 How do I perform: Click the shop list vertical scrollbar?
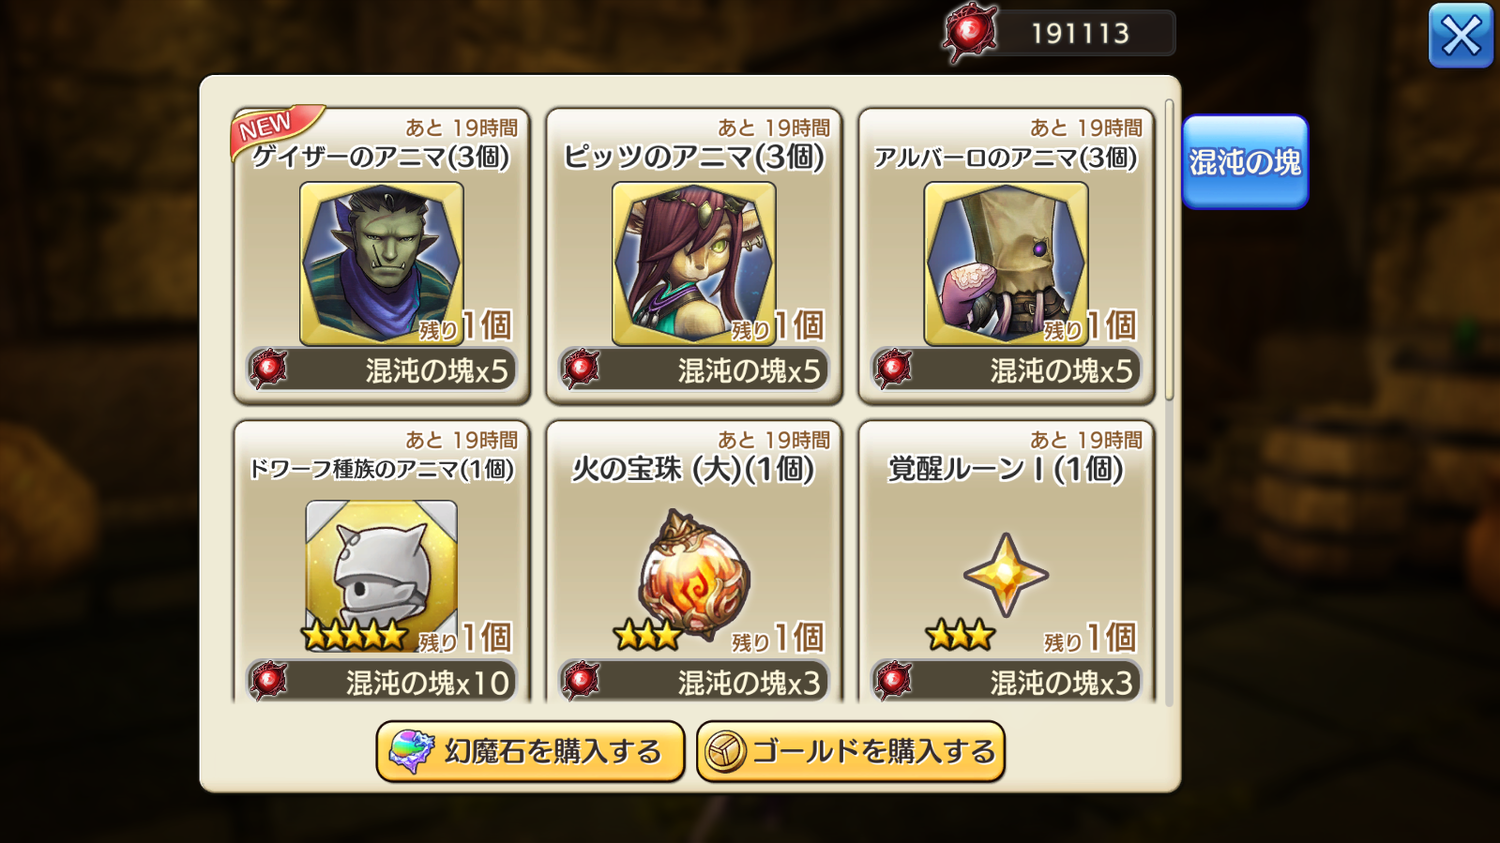coord(1169,250)
